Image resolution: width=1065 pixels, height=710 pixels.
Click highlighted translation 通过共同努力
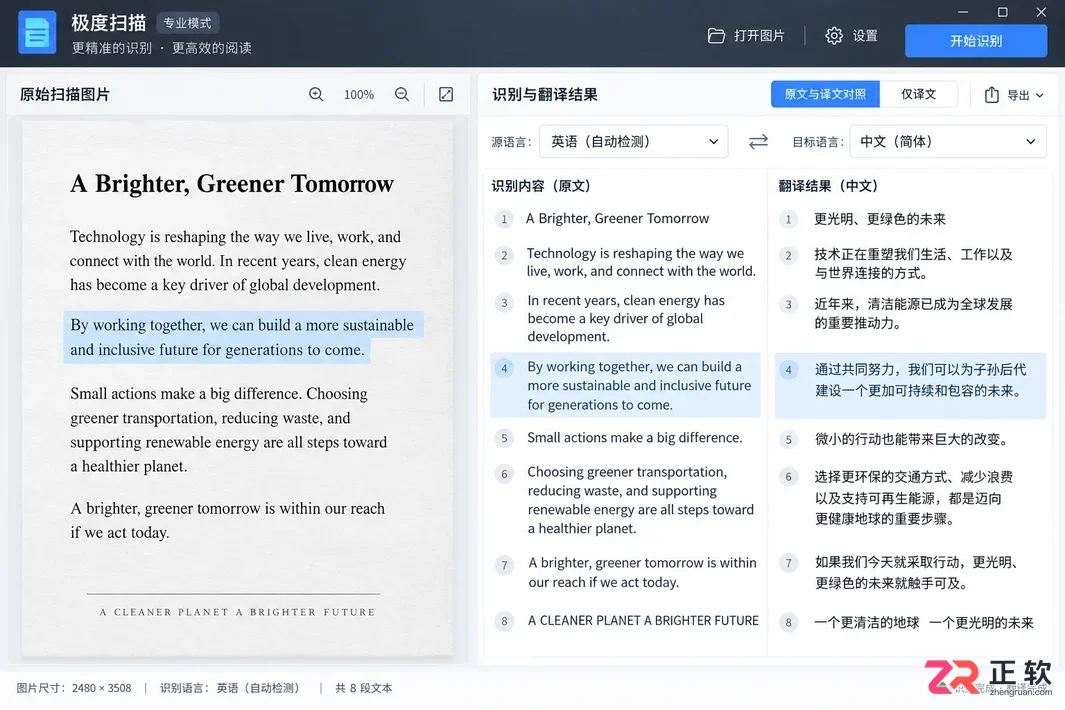click(910, 385)
